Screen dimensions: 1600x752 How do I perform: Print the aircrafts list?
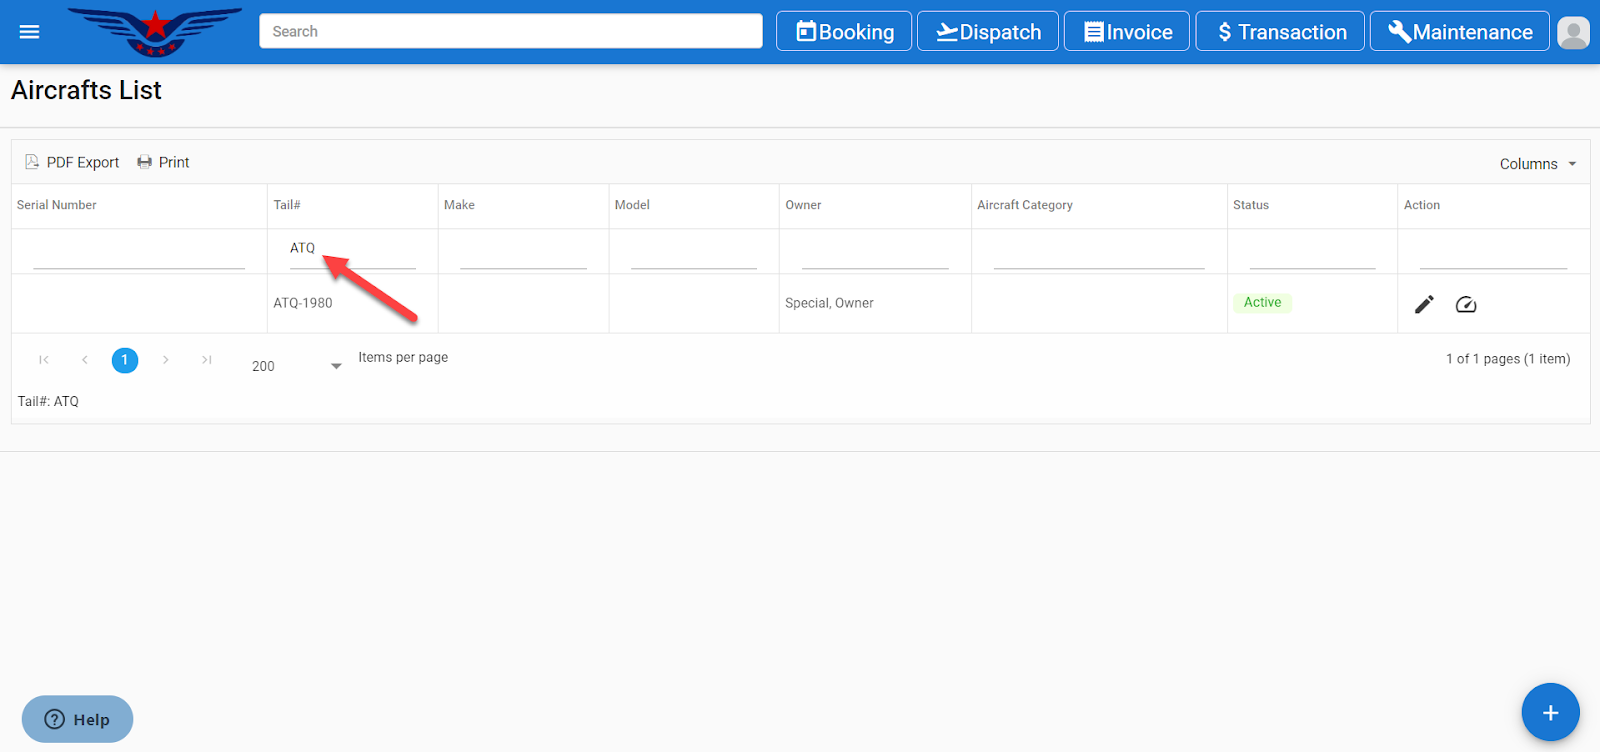click(163, 162)
